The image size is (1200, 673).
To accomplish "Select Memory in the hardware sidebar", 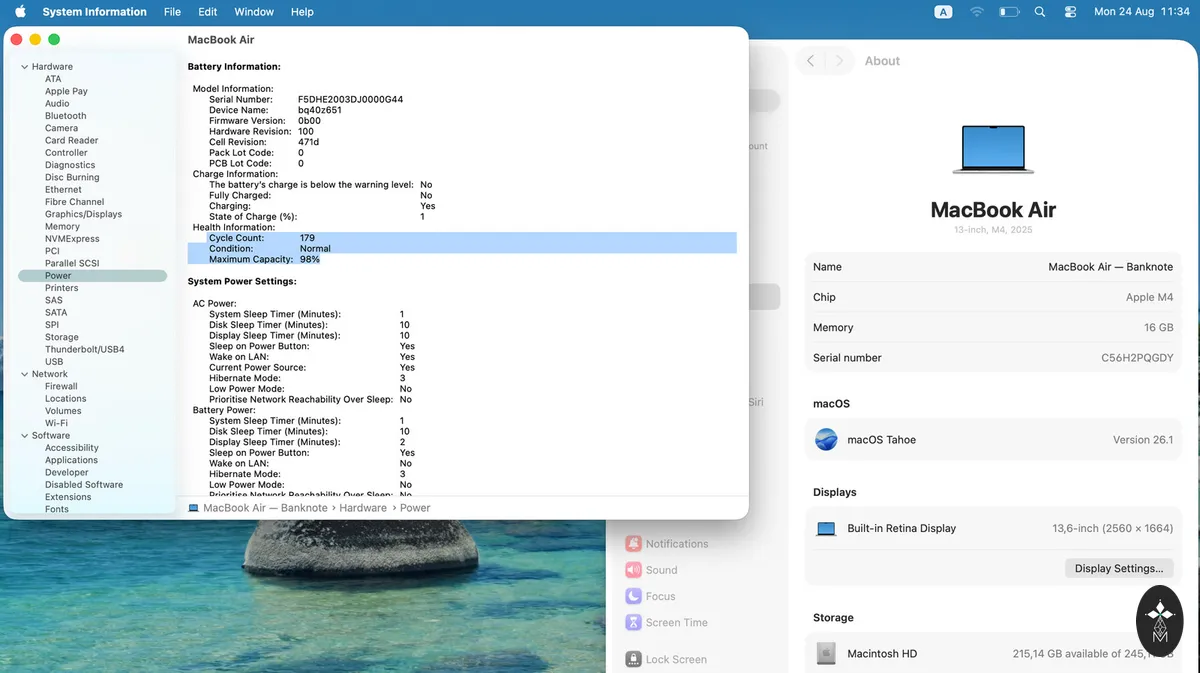I will click(62, 227).
